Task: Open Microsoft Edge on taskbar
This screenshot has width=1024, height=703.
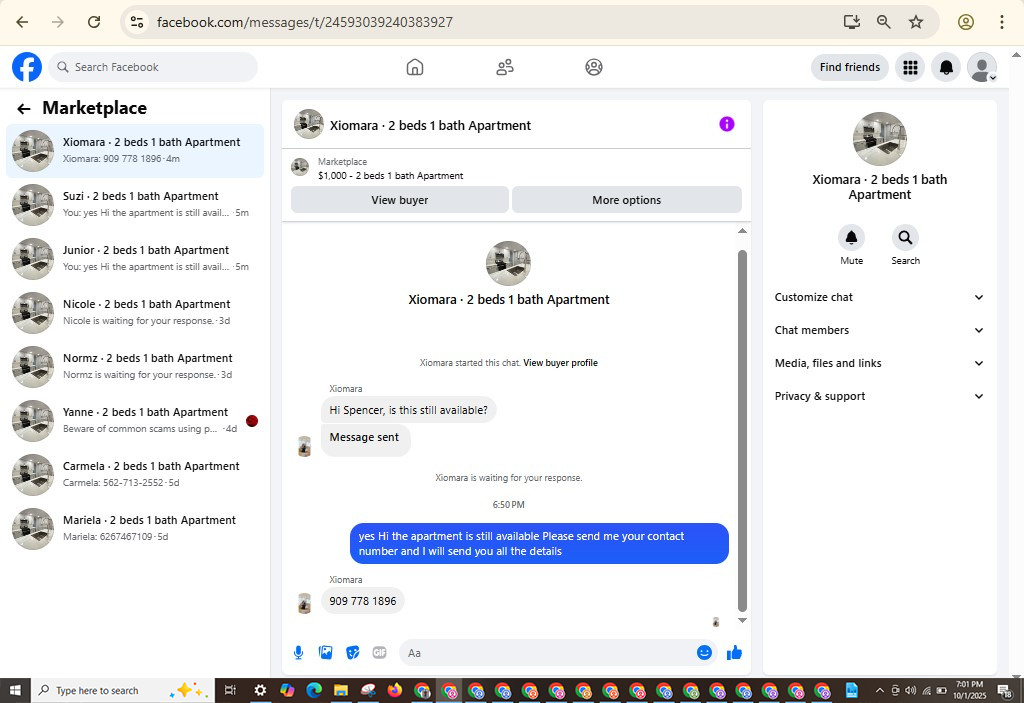Action: tap(314, 690)
